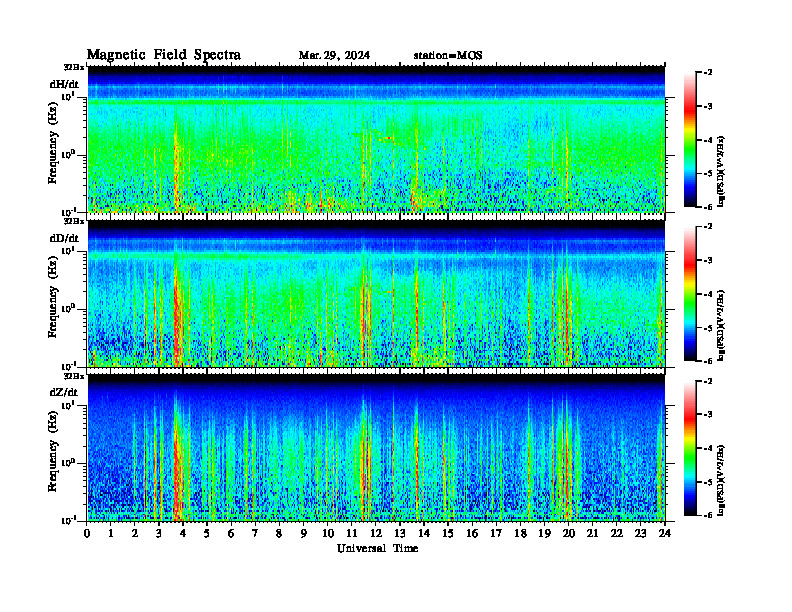Click the dD/dt panel color scale bar
The height and width of the screenshot is (612, 792).
(x=690, y=294)
